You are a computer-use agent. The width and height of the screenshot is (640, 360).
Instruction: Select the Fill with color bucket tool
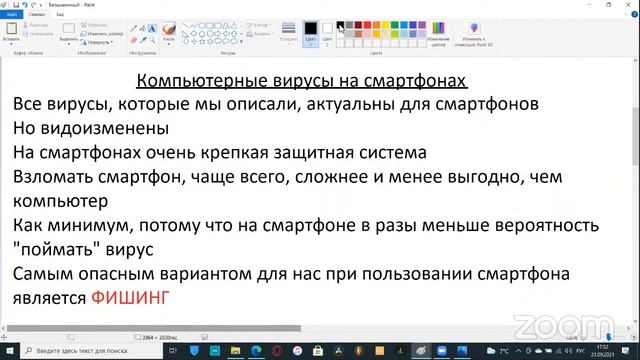point(142,29)
